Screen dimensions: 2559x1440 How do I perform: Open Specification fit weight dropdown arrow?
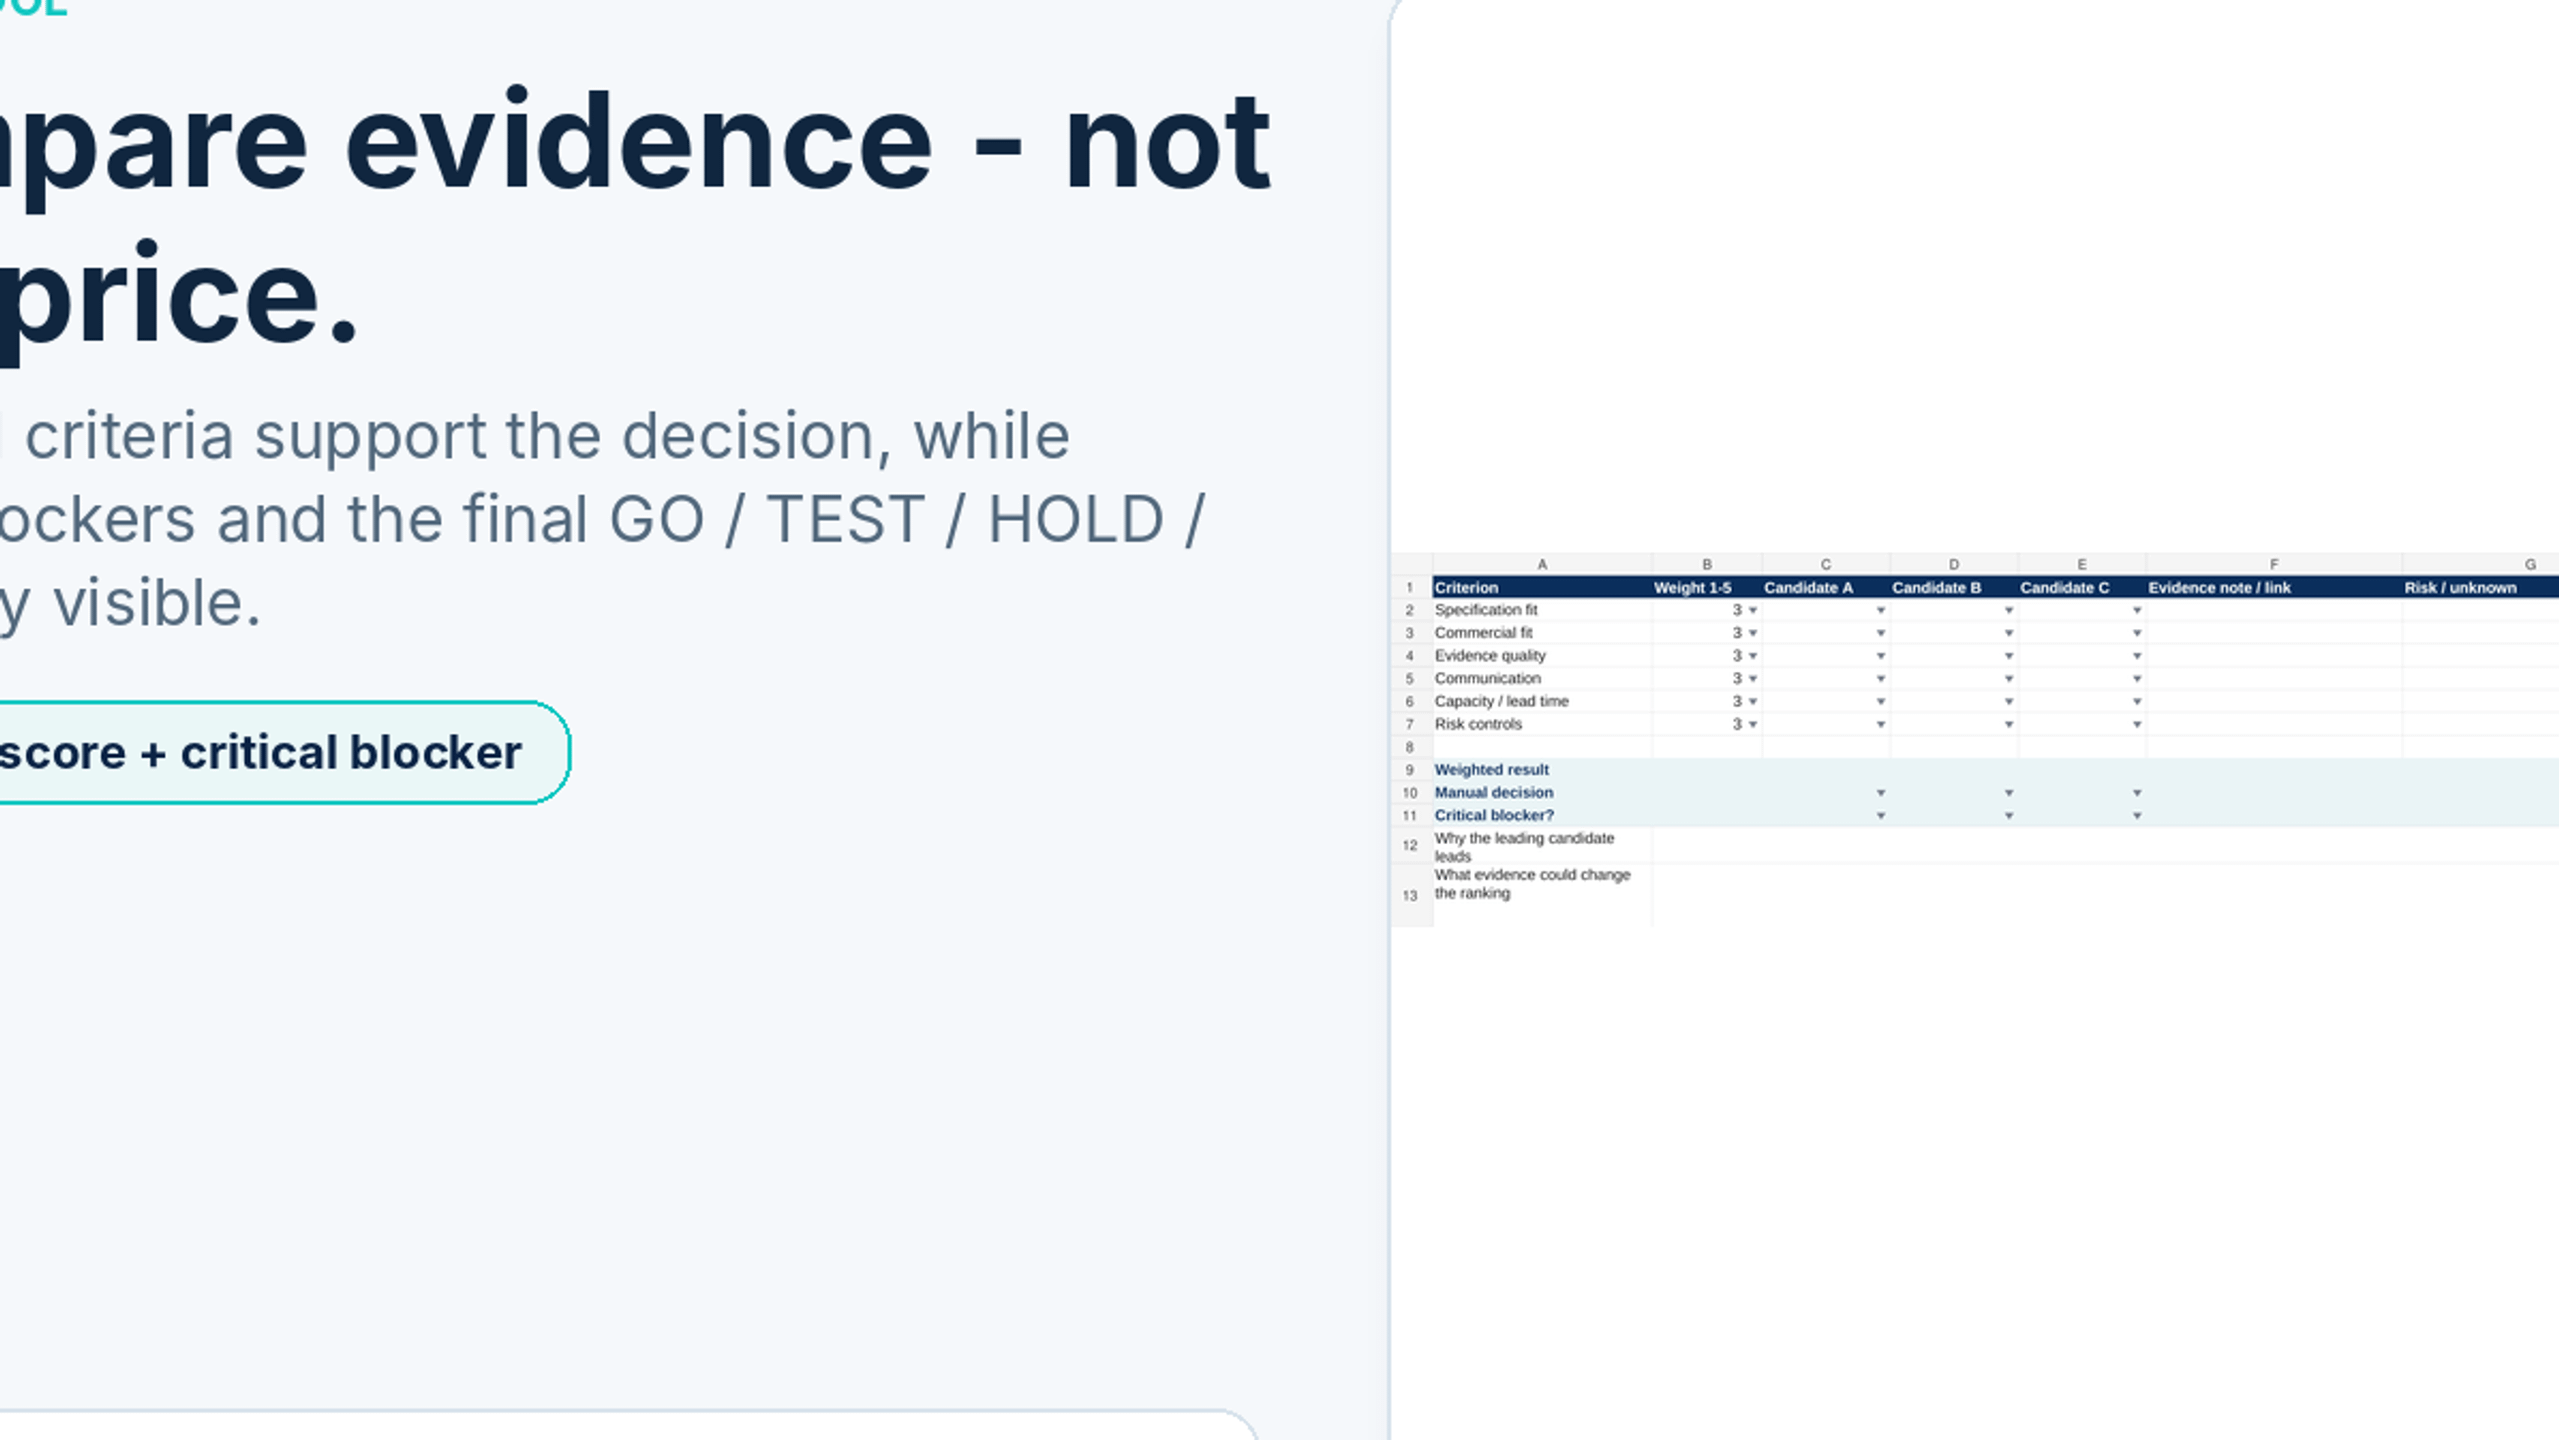tap(1752, 610)
